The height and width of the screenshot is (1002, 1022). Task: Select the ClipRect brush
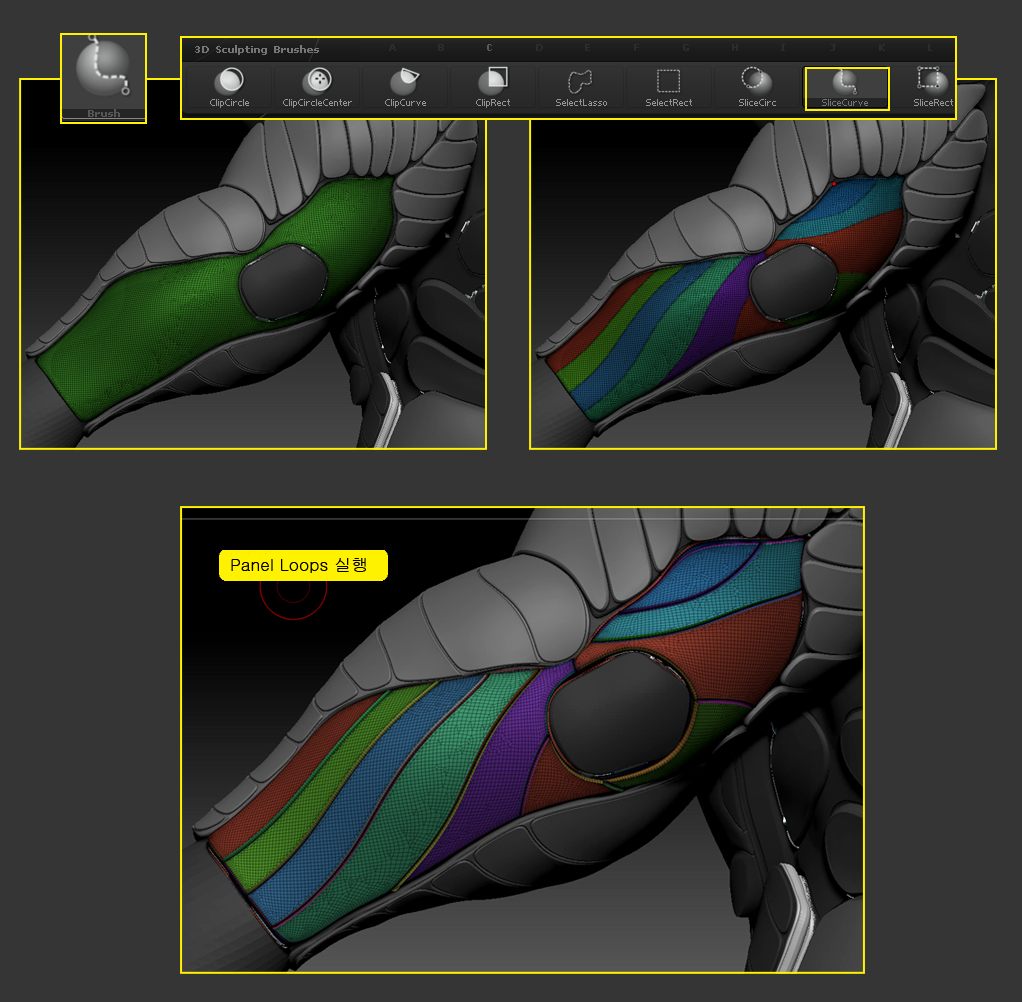point(493,87)
